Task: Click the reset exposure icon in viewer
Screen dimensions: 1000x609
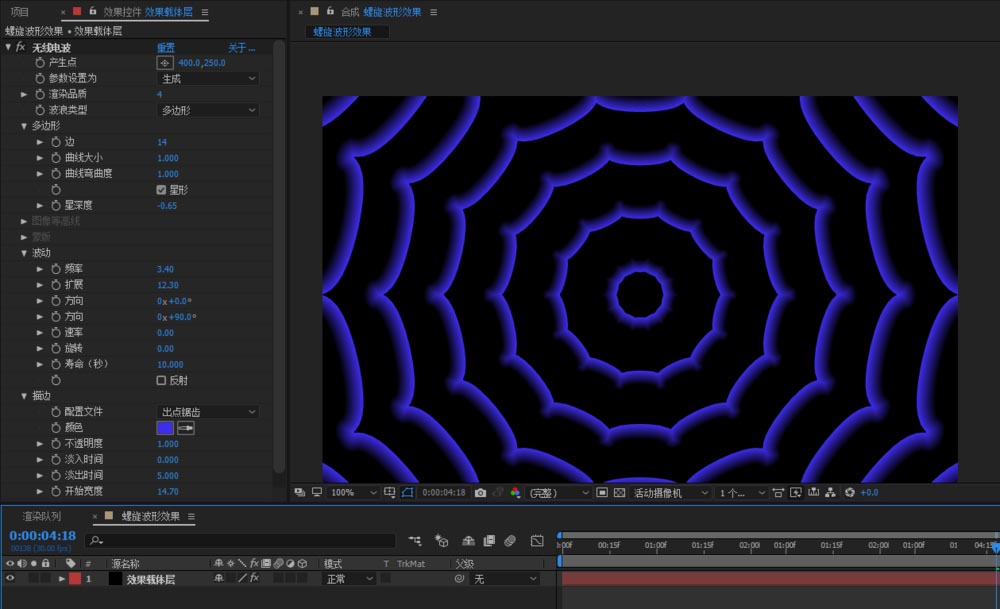Action: [850, 493]
